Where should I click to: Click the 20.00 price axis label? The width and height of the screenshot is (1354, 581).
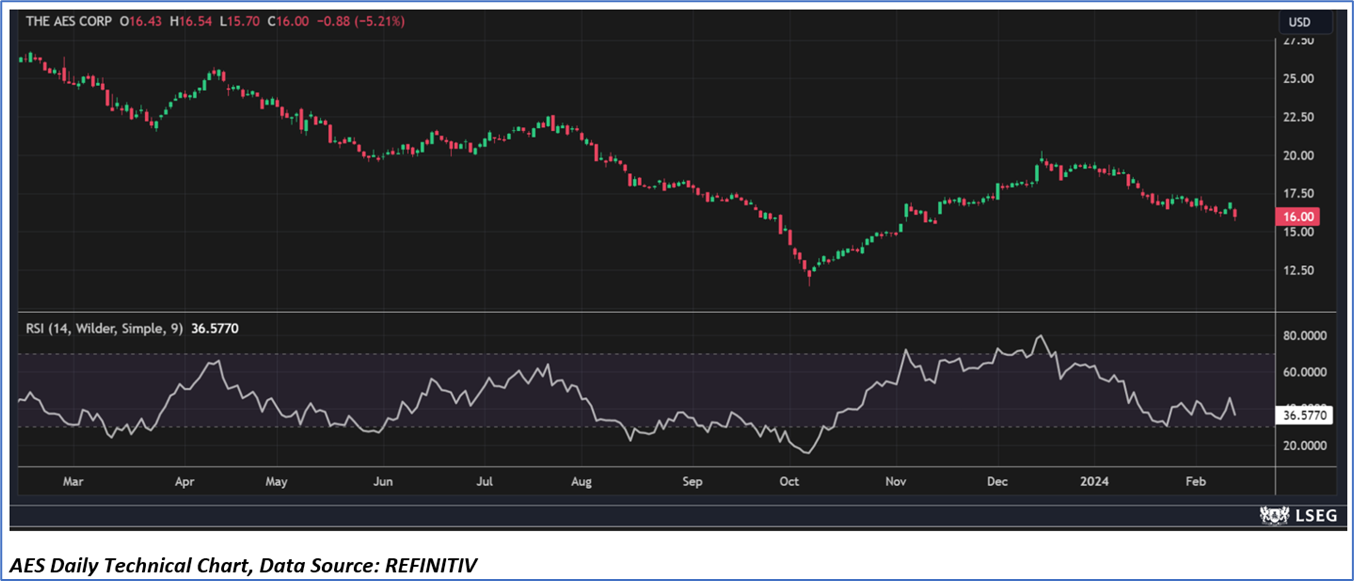point(1301,156)
